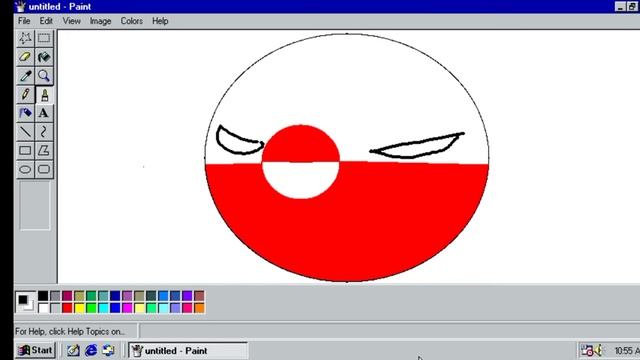This screenshot has width=640, height=360.
Task: Select the bright green palette swatch
Action: [91, 308]
